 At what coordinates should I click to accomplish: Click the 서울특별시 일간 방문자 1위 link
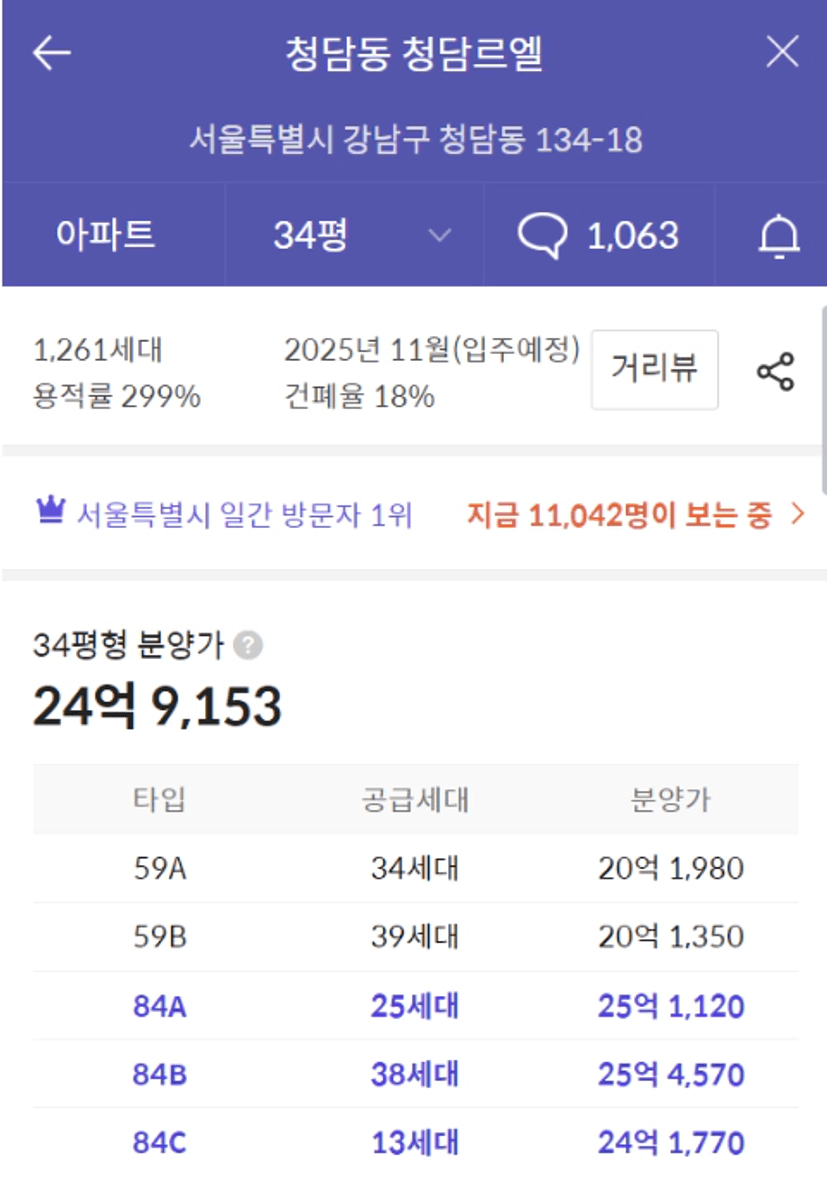coord(244,515)
